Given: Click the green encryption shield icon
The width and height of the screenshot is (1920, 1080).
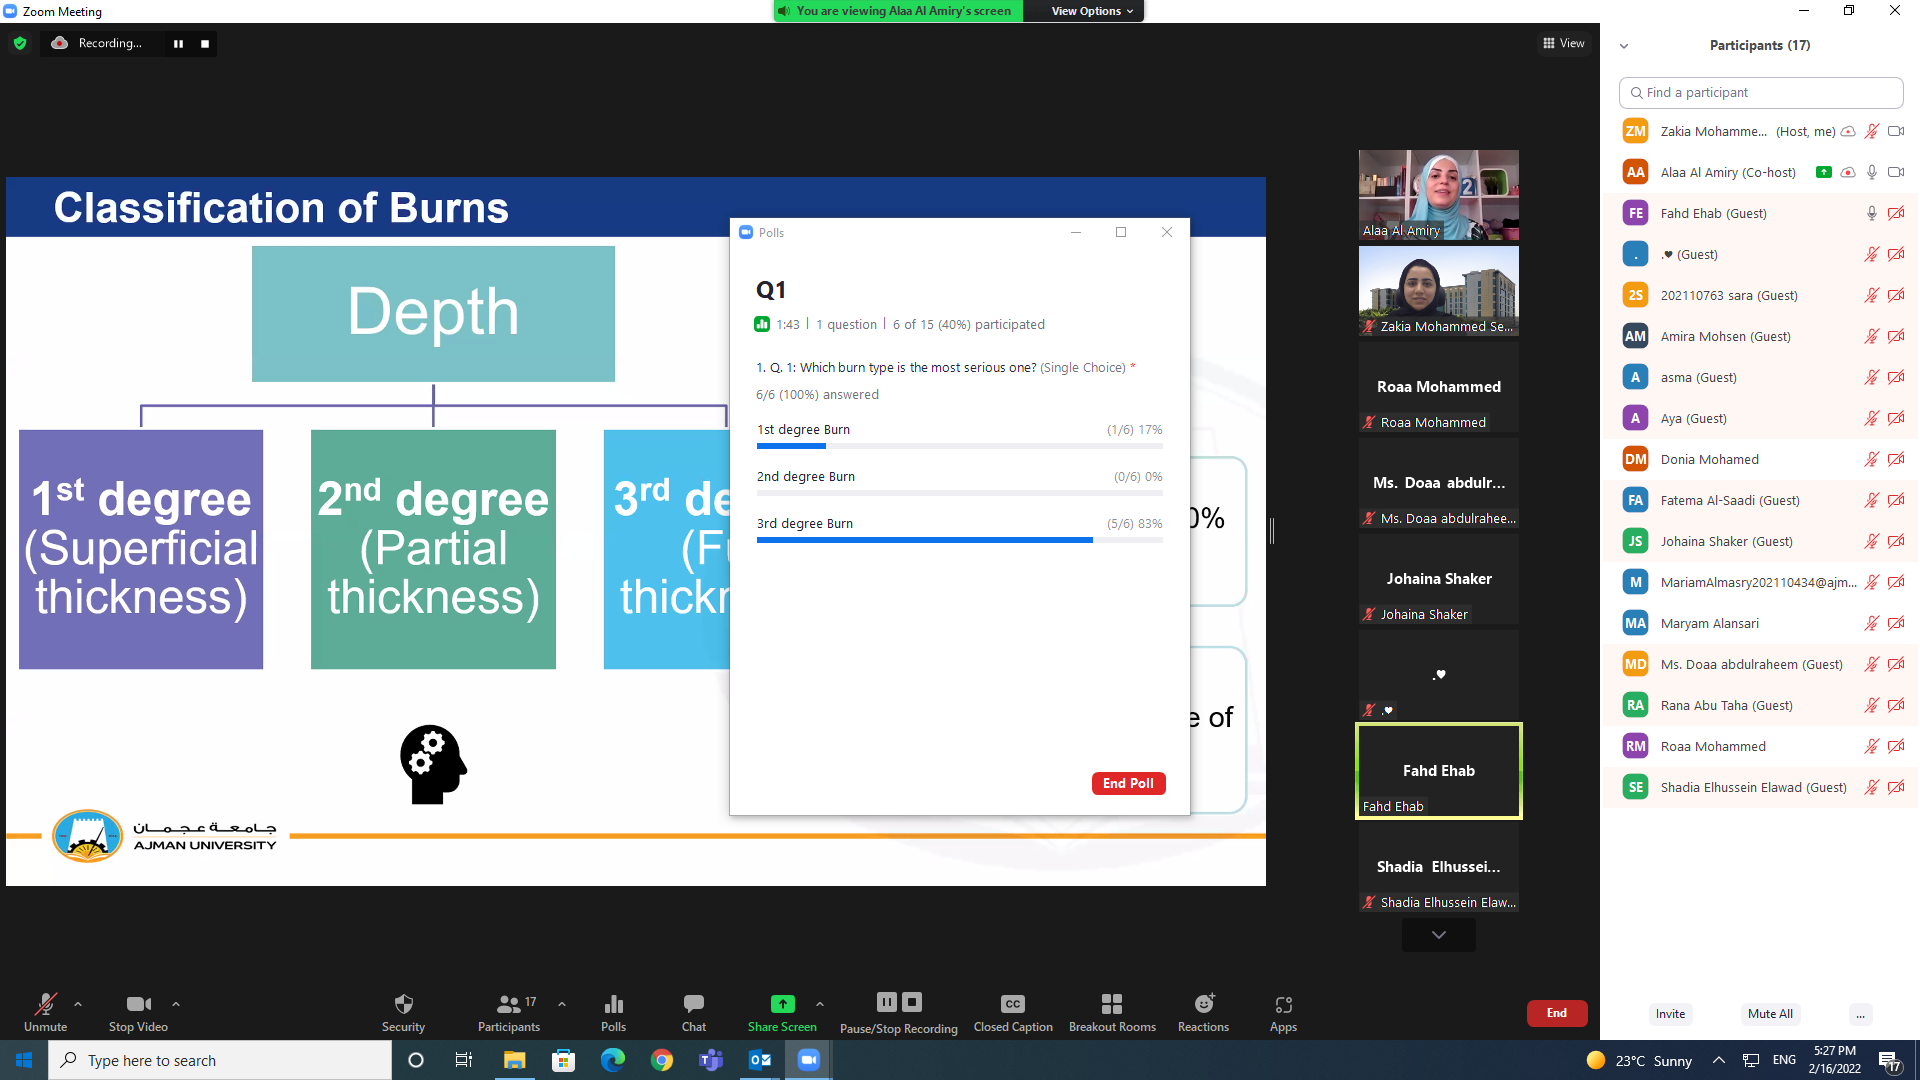Looking at the screenshot, I should pyautogui.click(x=20, y=43).
